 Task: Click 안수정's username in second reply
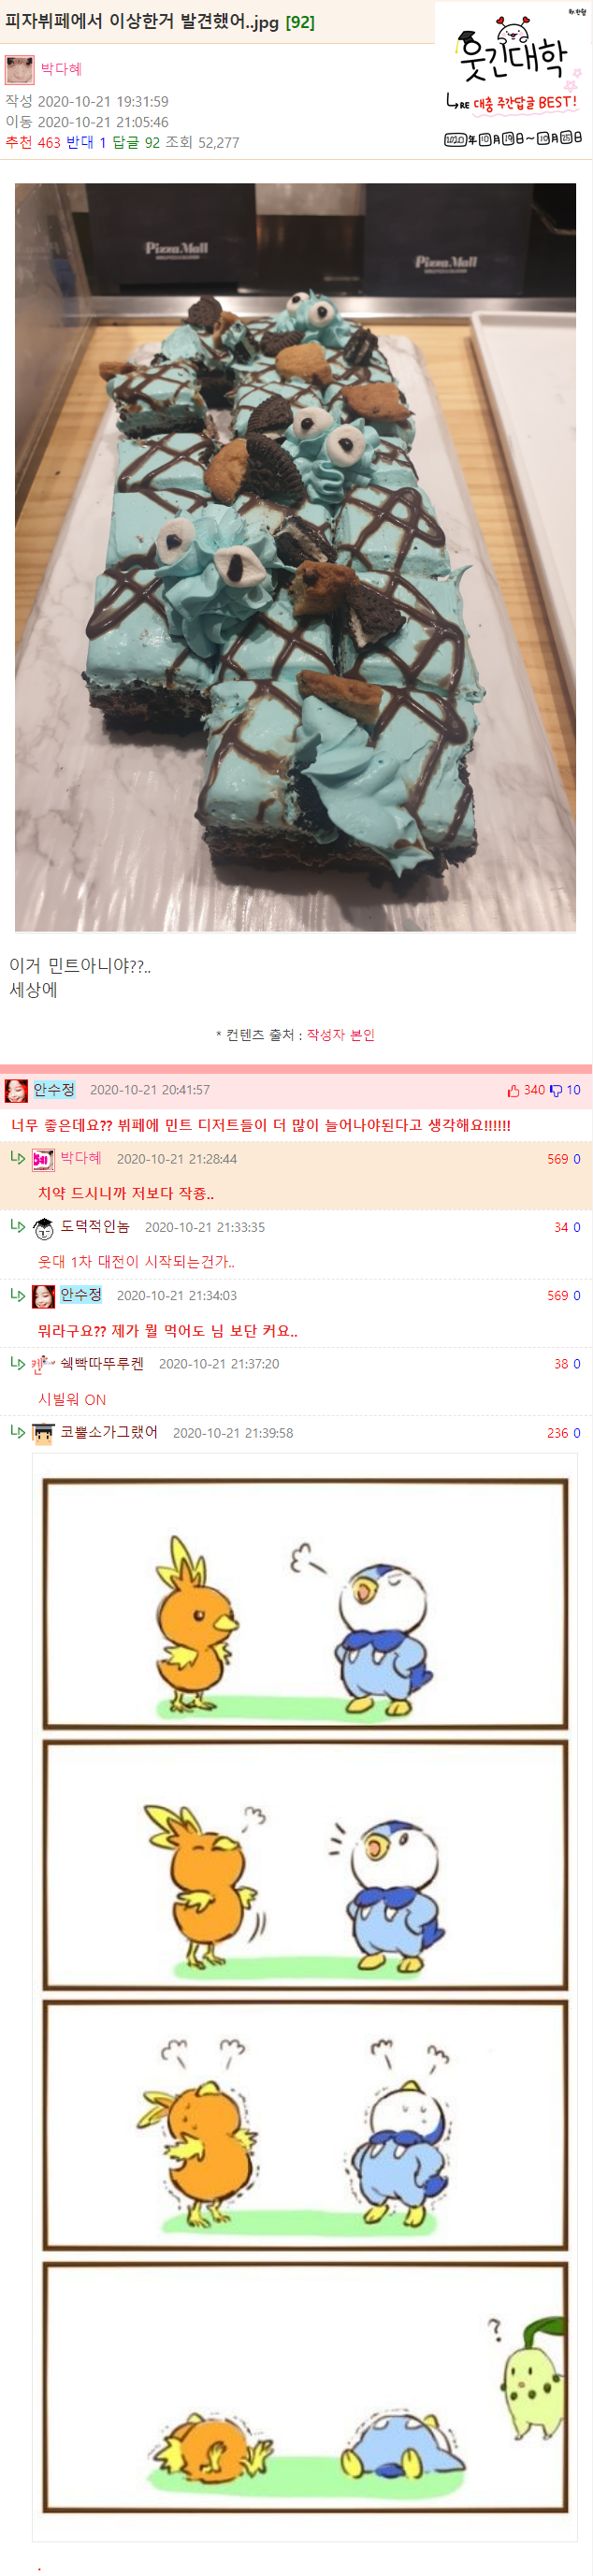tap(80, 1295)
